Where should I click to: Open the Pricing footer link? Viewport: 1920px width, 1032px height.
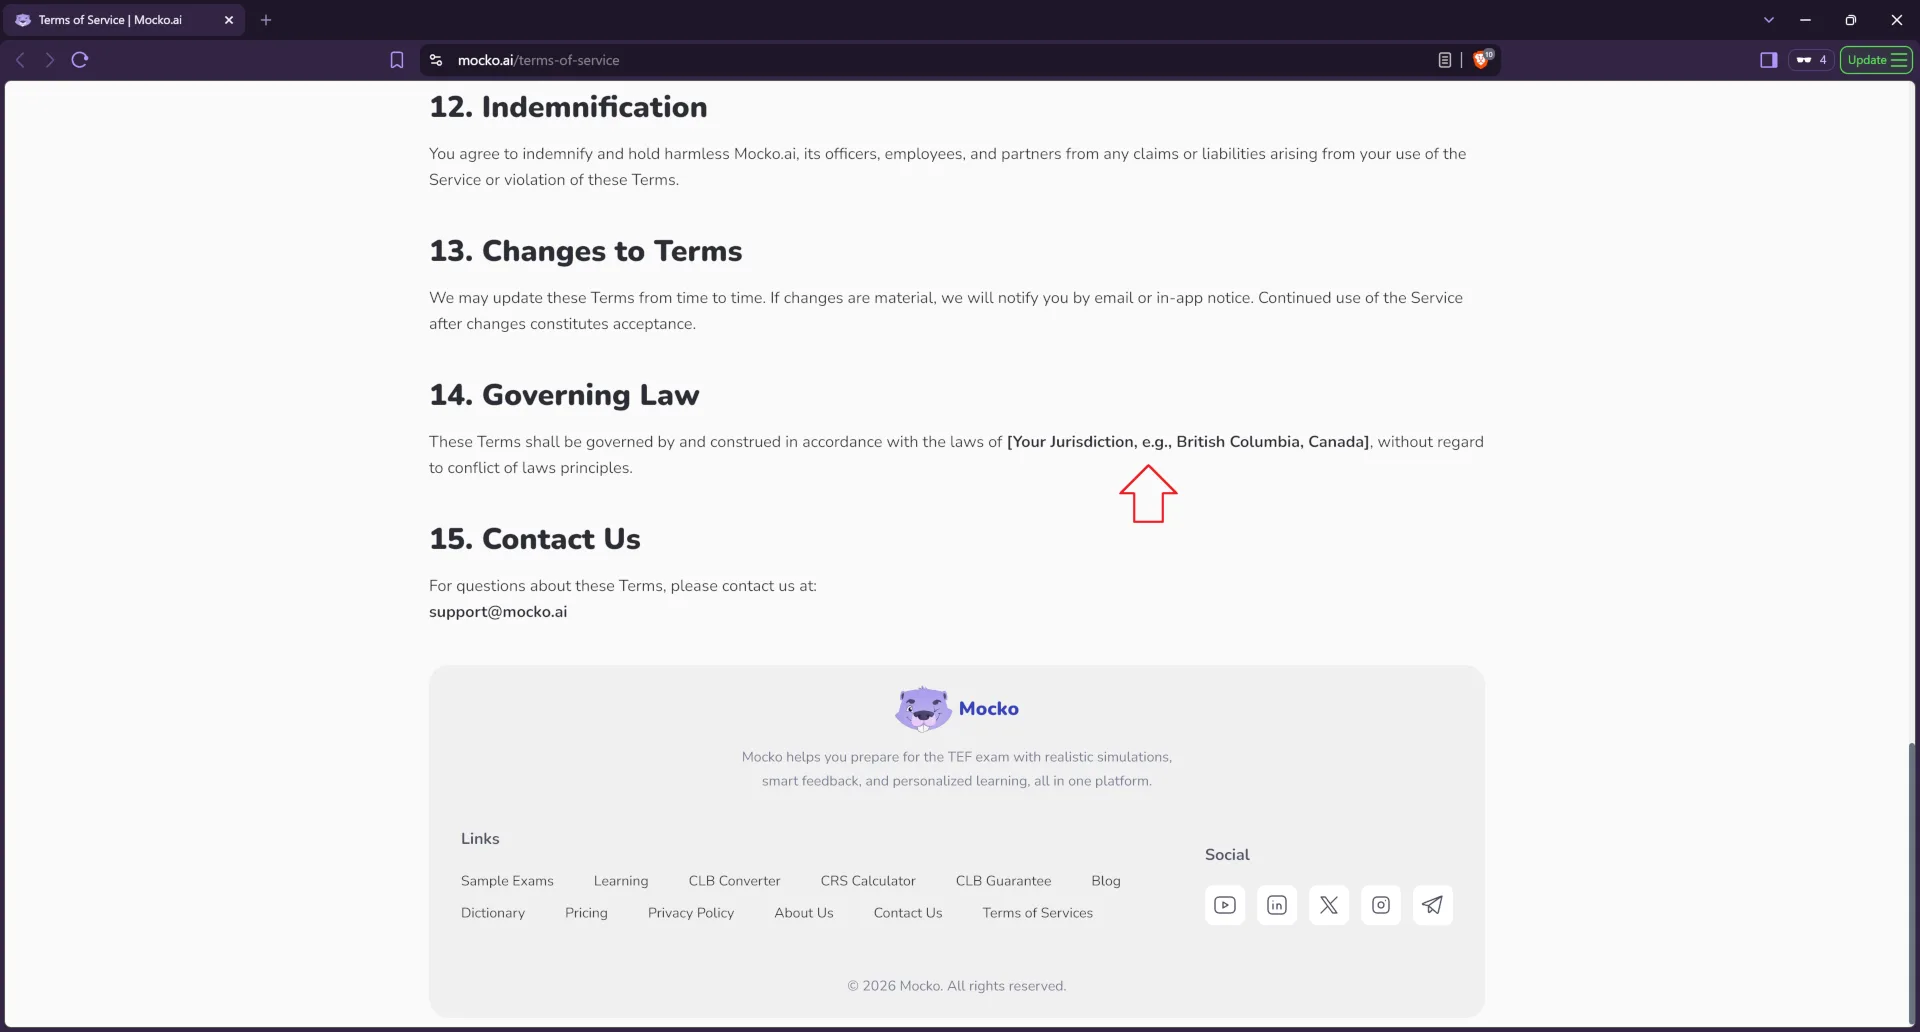(586, 913)
